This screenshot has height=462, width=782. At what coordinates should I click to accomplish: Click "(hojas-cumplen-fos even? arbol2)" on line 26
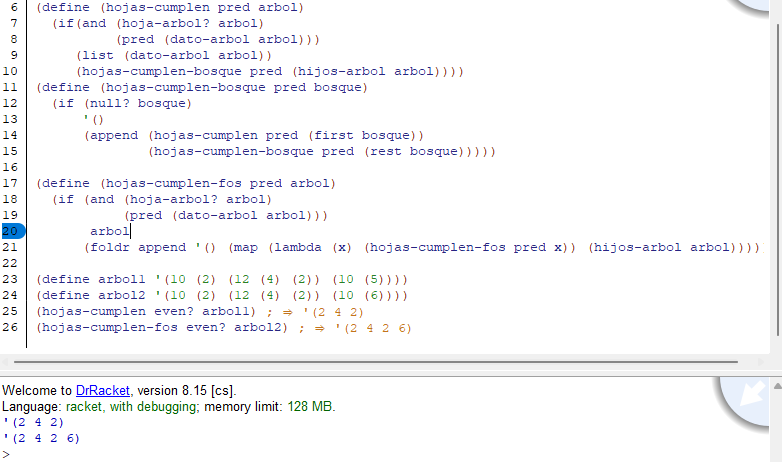click(x=162, y=327)
